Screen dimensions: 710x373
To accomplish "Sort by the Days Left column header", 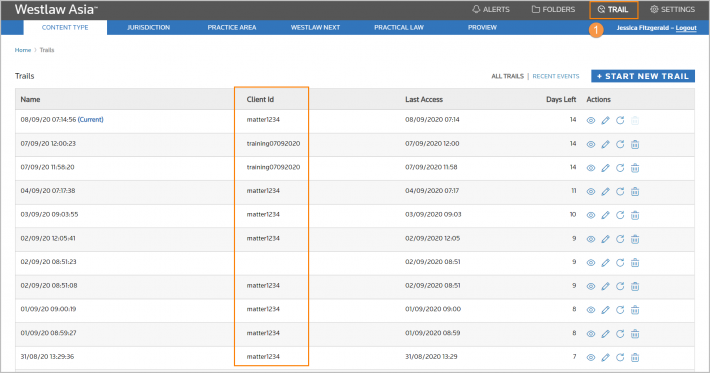I will coord(561,99).
